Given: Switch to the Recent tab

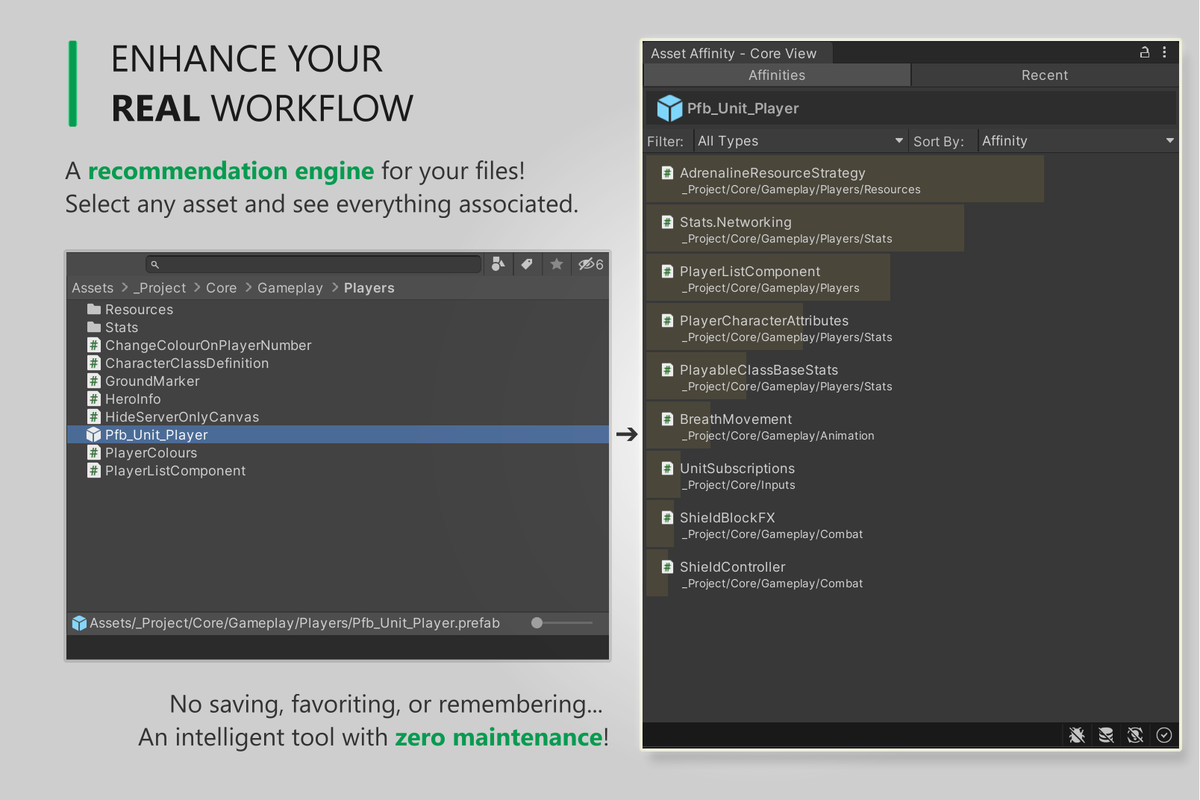Looking at the screenshot, I should click(x=1045, y=75).
